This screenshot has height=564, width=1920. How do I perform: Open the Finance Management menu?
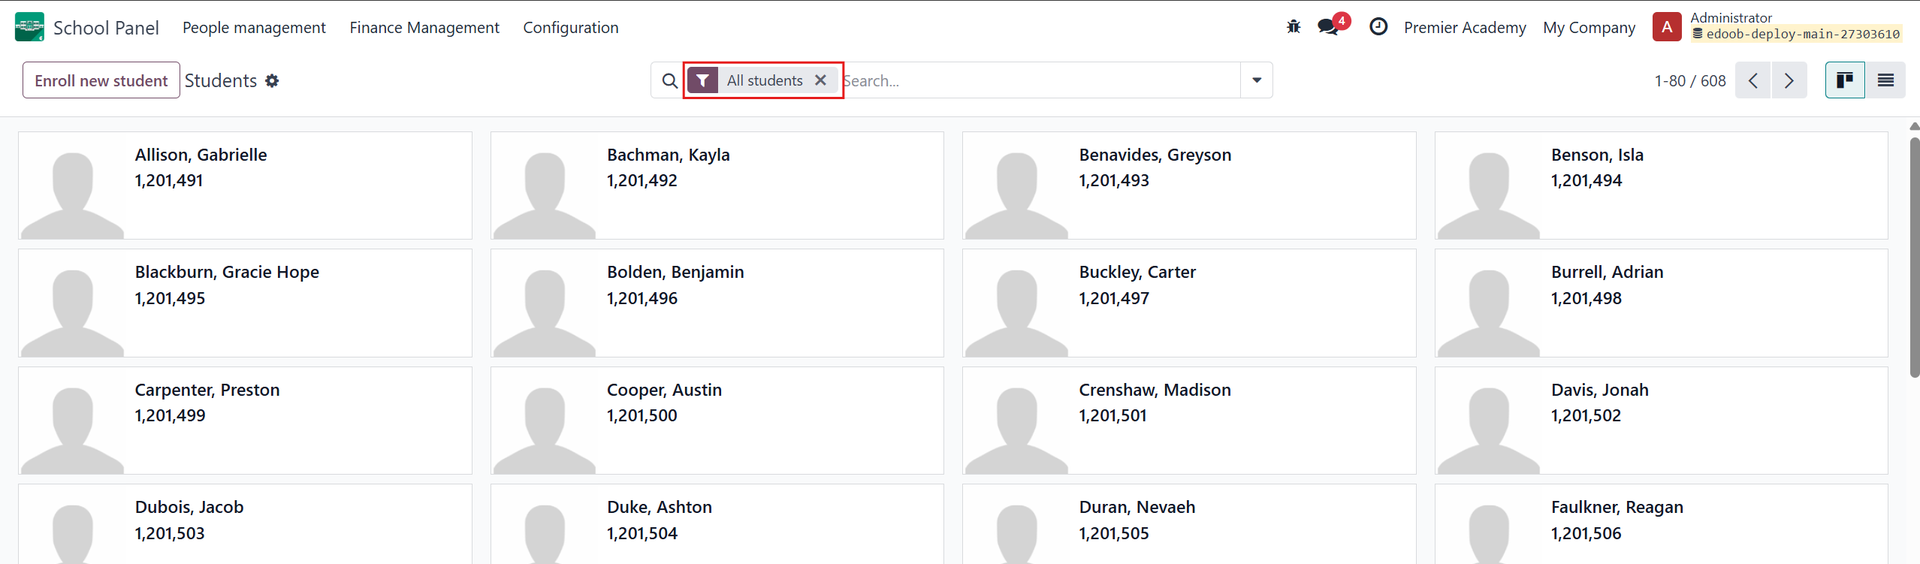424,28
